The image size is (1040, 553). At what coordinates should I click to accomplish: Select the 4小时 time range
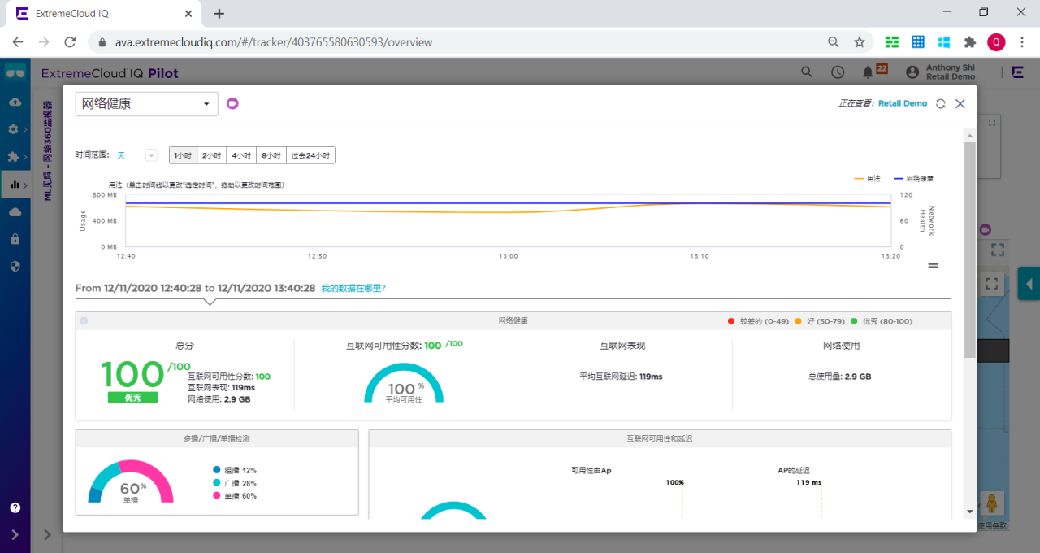pos(241,155)
